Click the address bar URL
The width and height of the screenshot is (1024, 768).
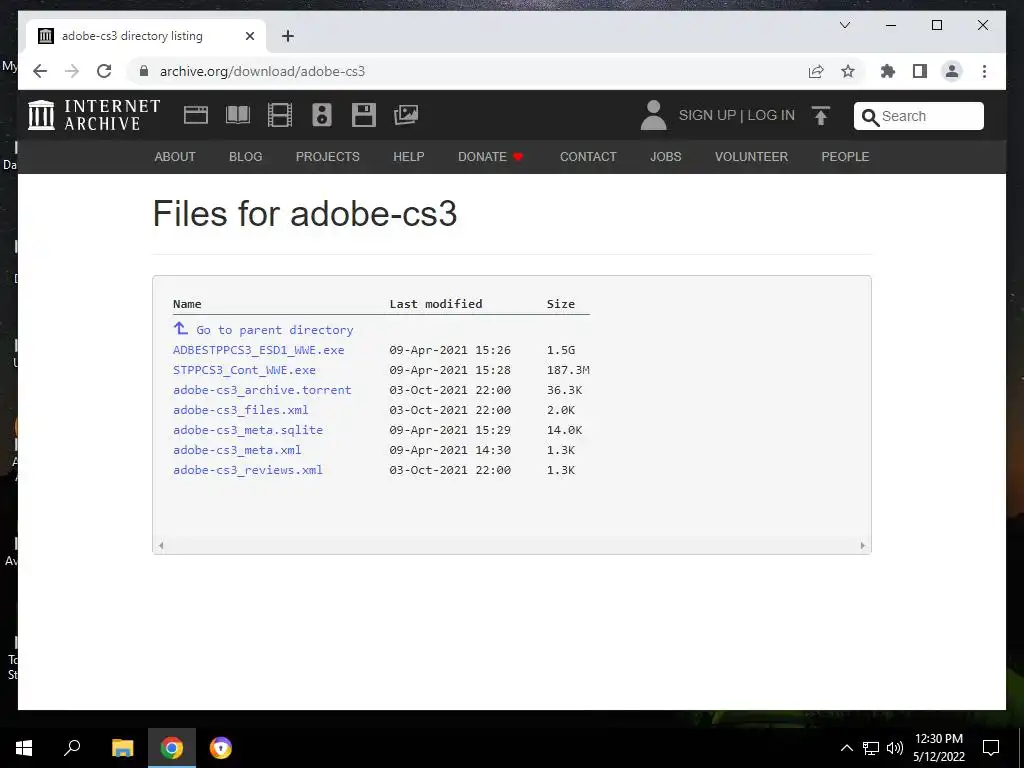click(x=263, y=71)
